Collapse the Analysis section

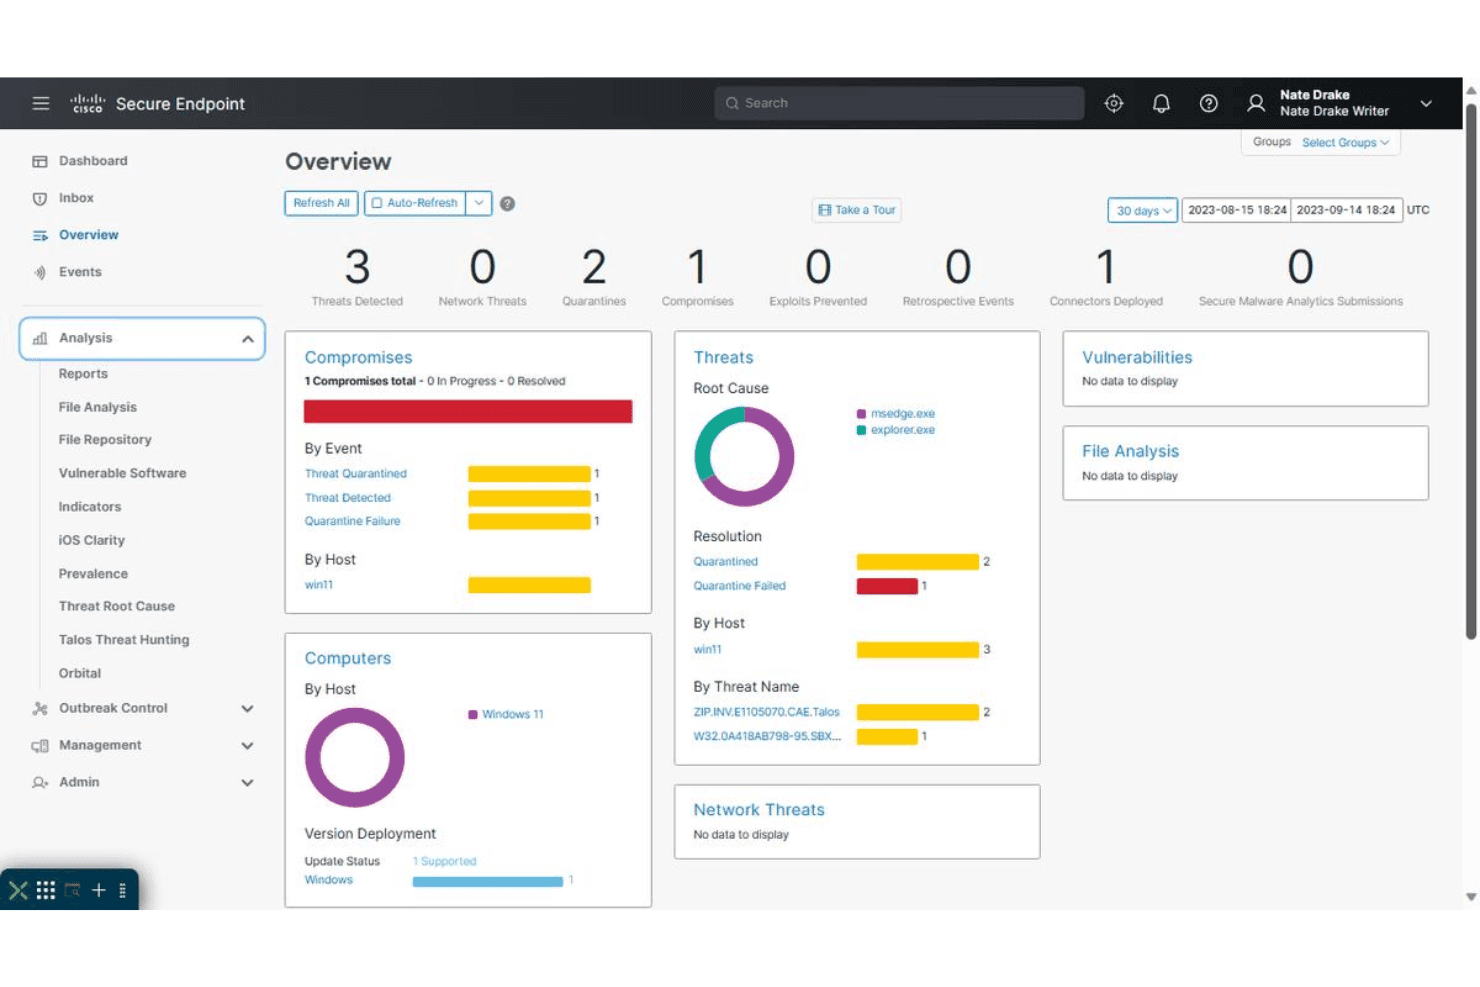click(247, 339)
